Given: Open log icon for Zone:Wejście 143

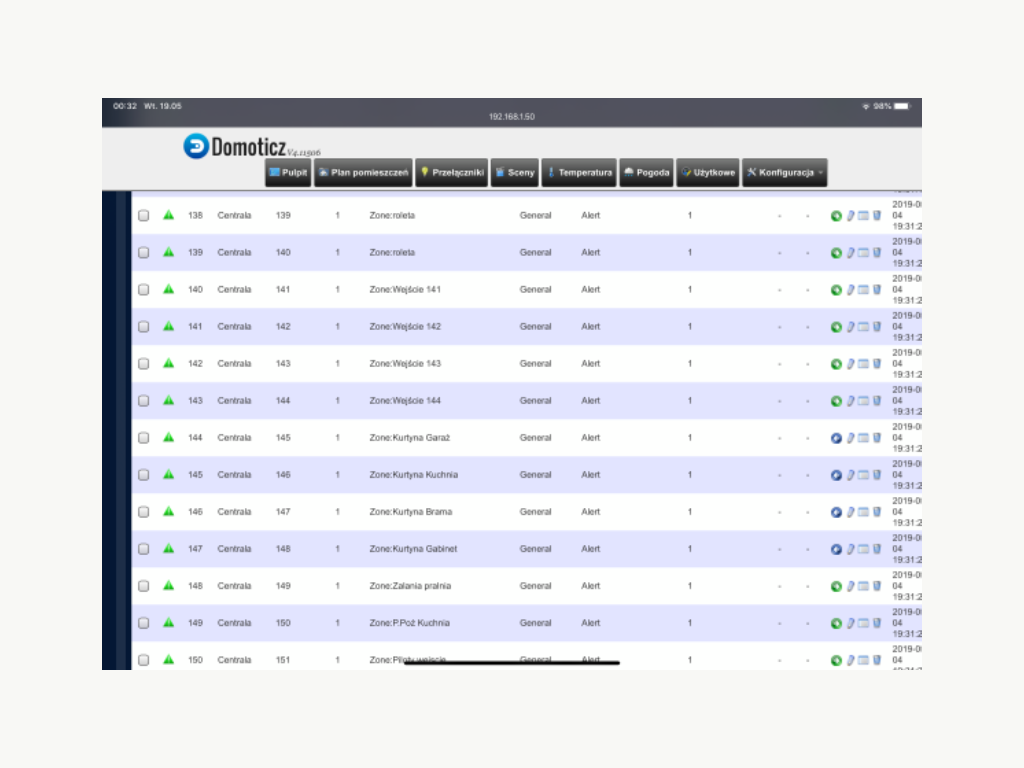Looking at the screenshot, I should pyautogui.click(x=863, y=364).
